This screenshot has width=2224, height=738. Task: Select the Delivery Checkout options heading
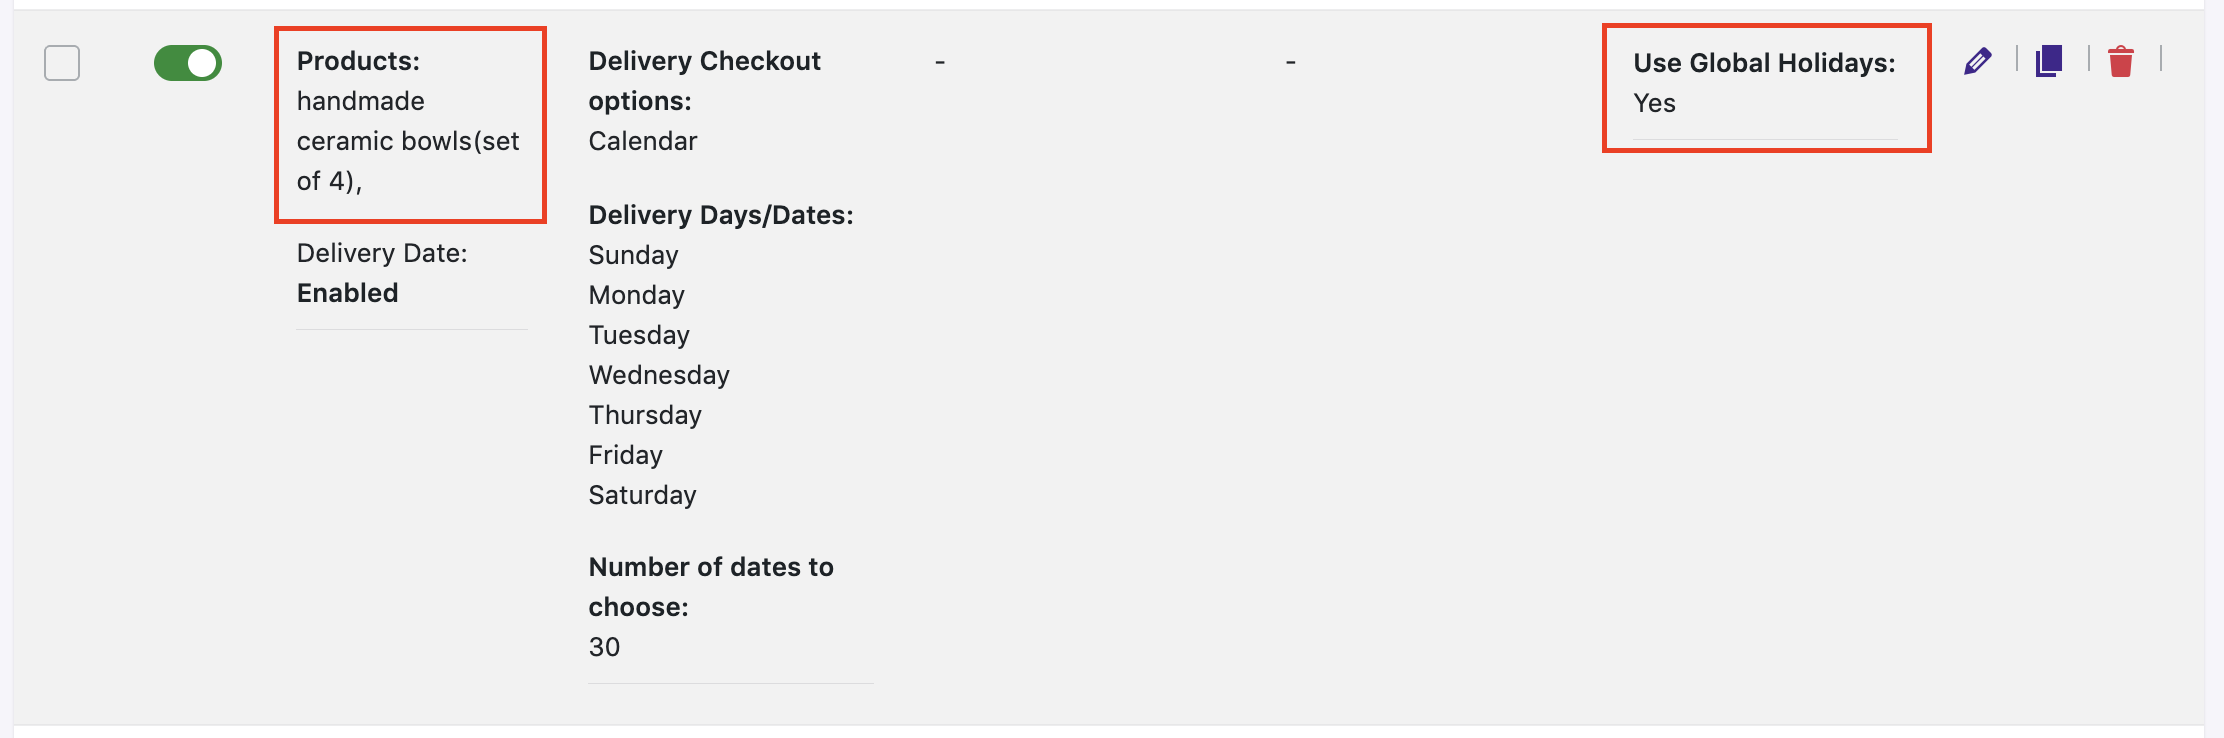(x=704, y=80)
